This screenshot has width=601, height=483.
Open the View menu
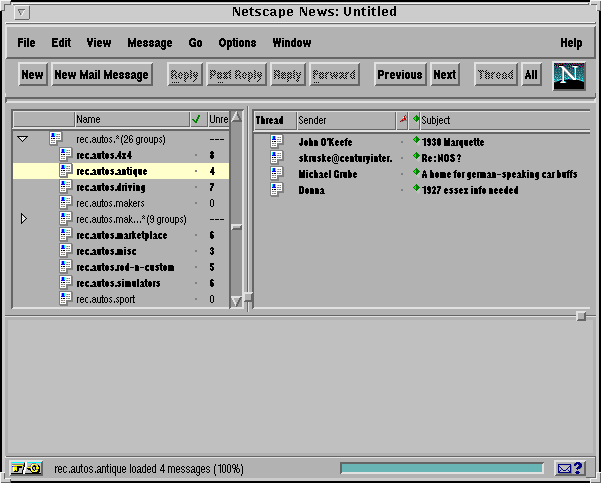(x=99, y=43)
